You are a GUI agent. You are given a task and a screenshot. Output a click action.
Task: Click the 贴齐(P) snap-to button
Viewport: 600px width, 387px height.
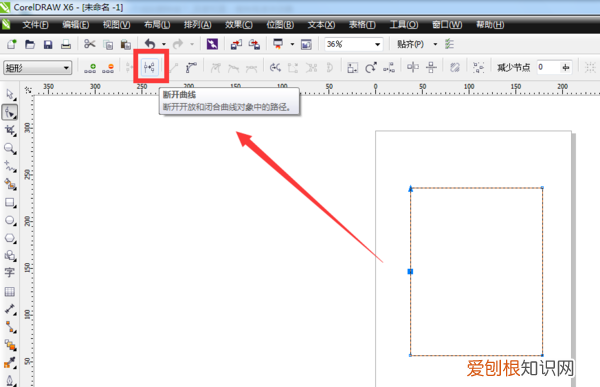[410, 44]
